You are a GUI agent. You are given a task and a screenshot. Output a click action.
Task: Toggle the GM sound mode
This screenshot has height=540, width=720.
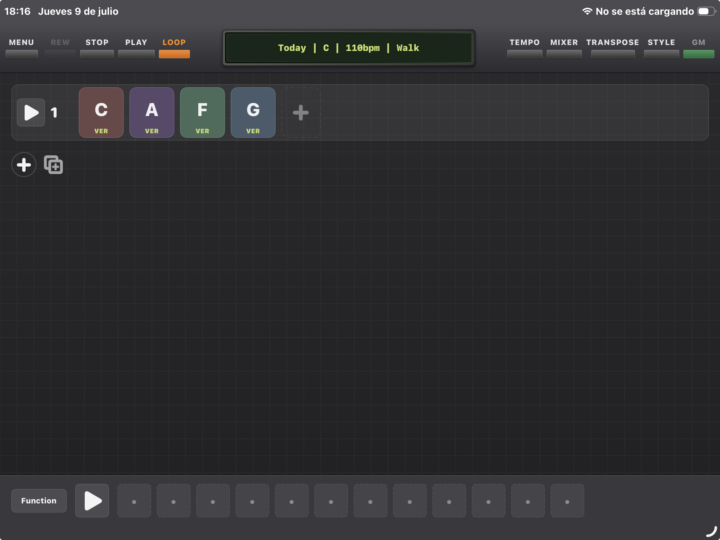pyautogui.click(x=698, y=47)
